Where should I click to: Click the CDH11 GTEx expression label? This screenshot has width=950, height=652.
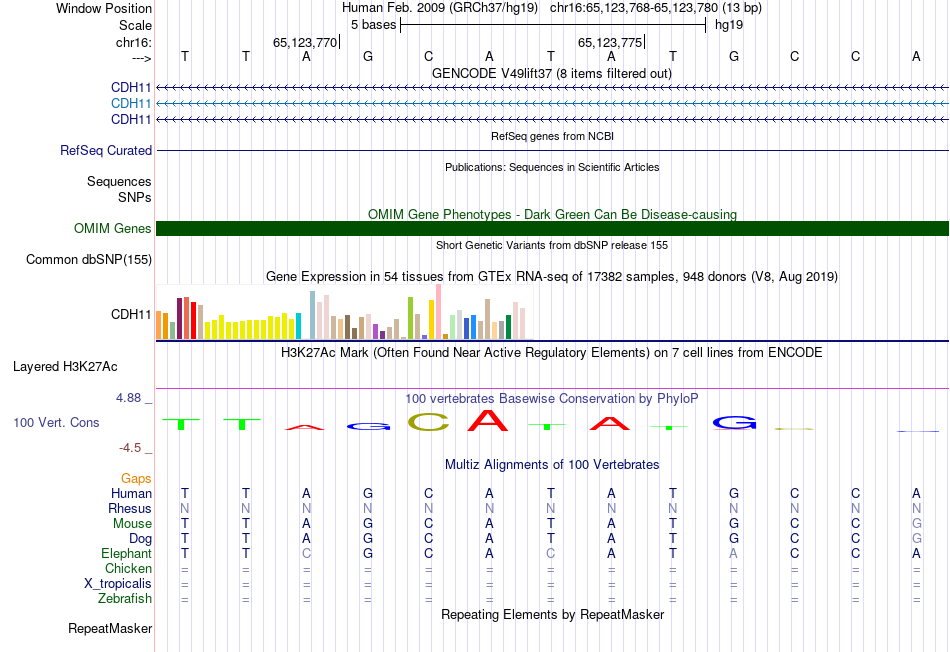click(131, 314)
